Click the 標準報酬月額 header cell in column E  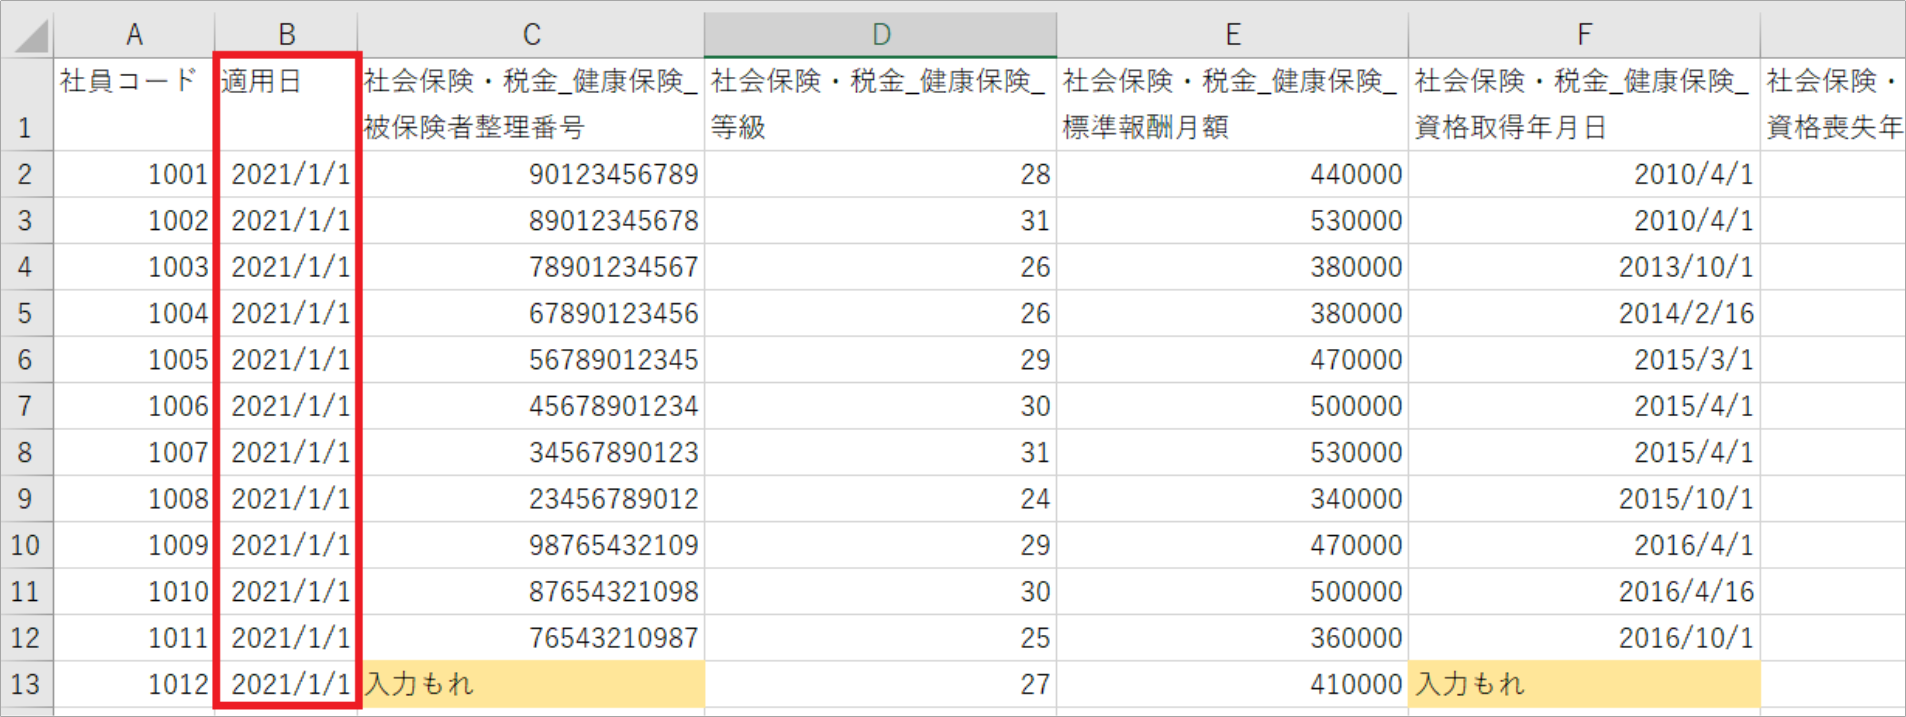coord(1232,104)
